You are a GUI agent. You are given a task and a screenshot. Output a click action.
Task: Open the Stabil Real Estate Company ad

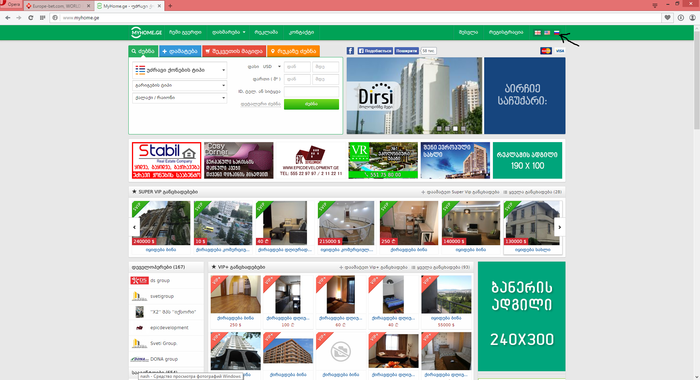(x=166, y=160)
